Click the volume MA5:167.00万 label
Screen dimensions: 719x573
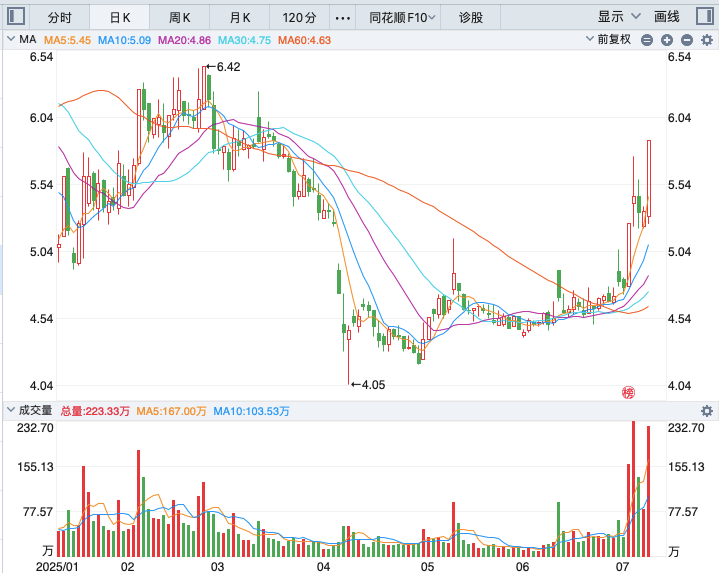tap(171, 411)
